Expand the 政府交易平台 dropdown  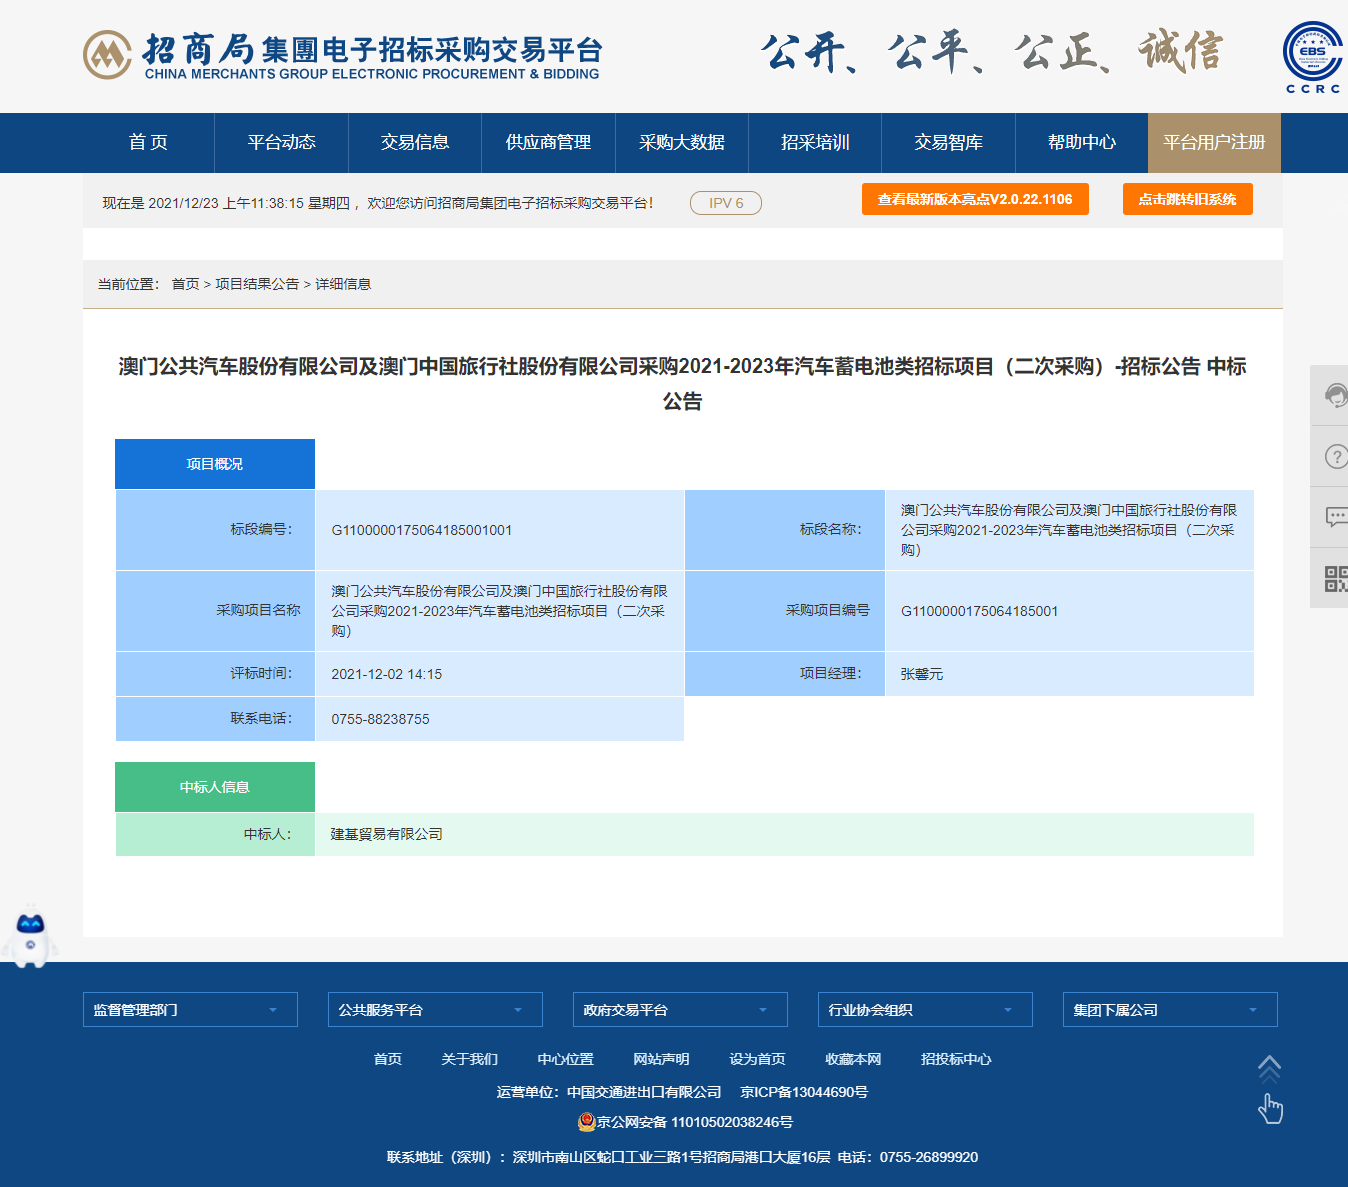tap(680, 1010)
